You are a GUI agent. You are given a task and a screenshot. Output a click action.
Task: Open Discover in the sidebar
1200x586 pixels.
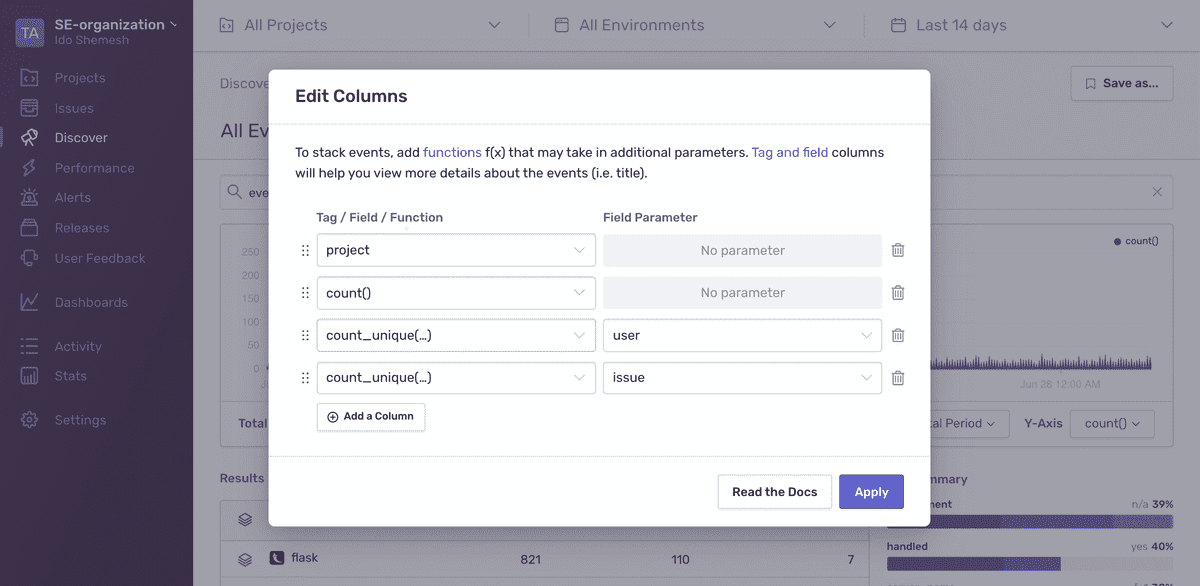[80, 138]
